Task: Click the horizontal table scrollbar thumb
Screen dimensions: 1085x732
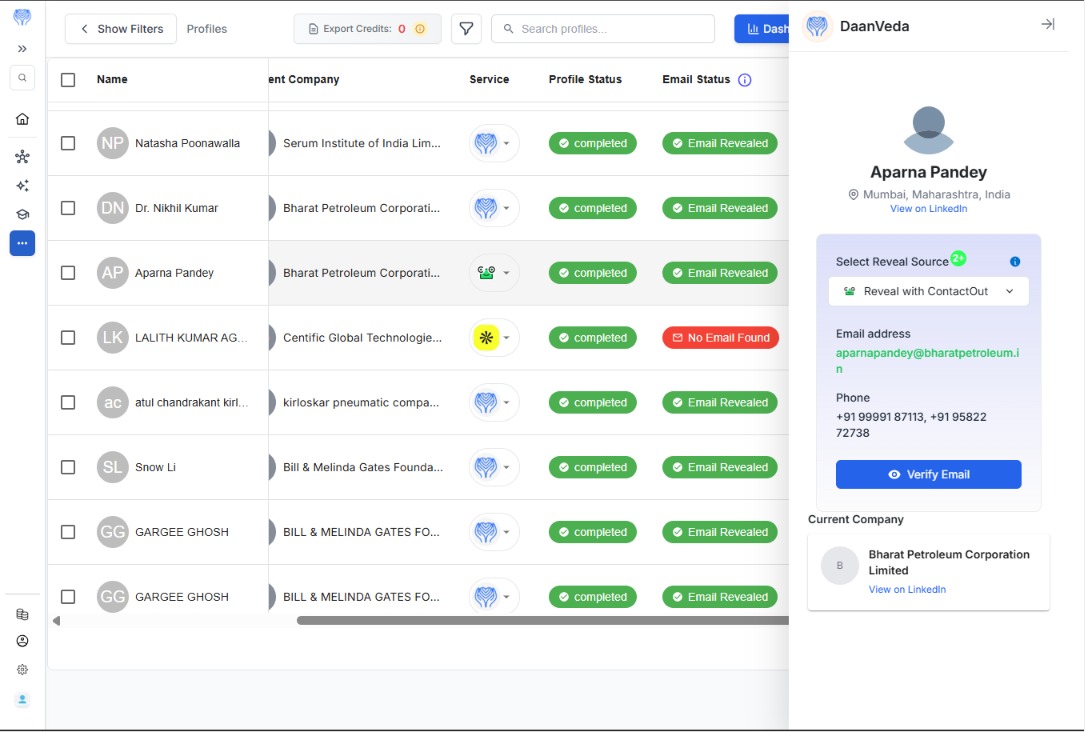Action: (x=542, y=621)
